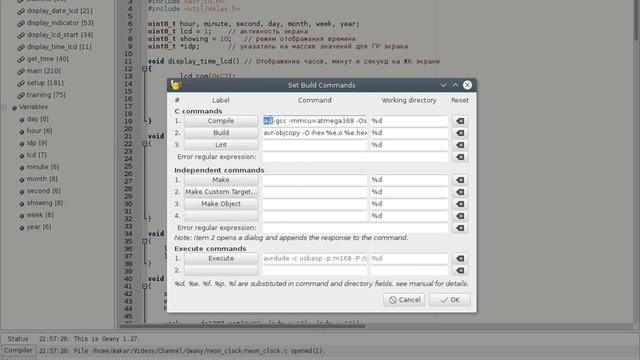The width and height of the screenshot is (640, 360).
Task: Focus the Make Object command field
Action: click(315, 204)
